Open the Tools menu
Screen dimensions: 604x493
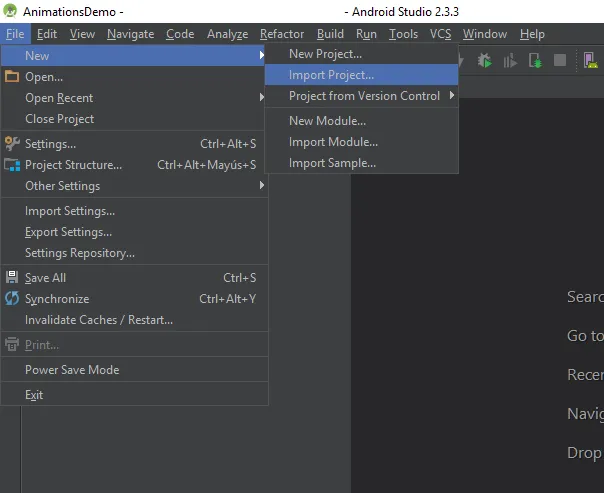point(403,34)
